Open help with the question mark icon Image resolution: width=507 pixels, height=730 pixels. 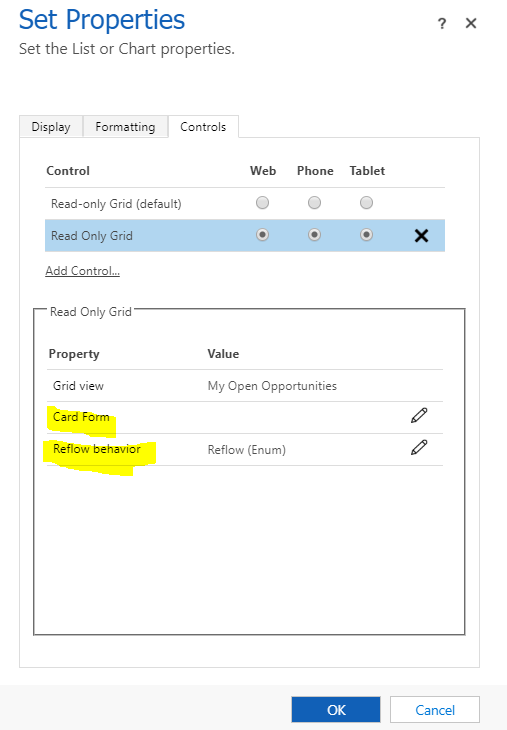click(442, 23)
